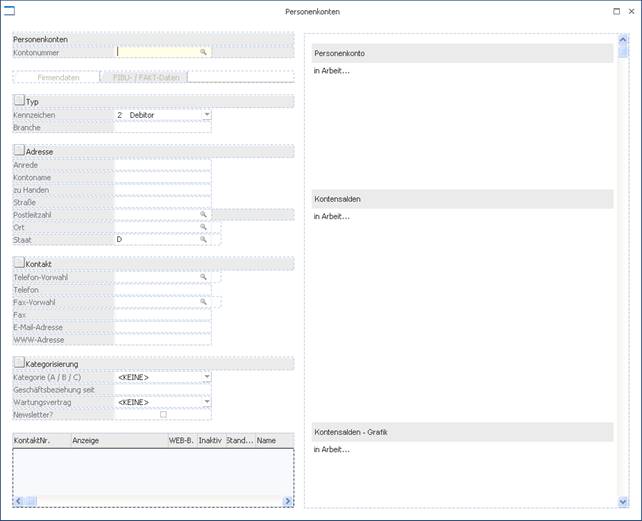Switch to the FIBU- / FAKT-Daten tab

(x=143, y=76)
